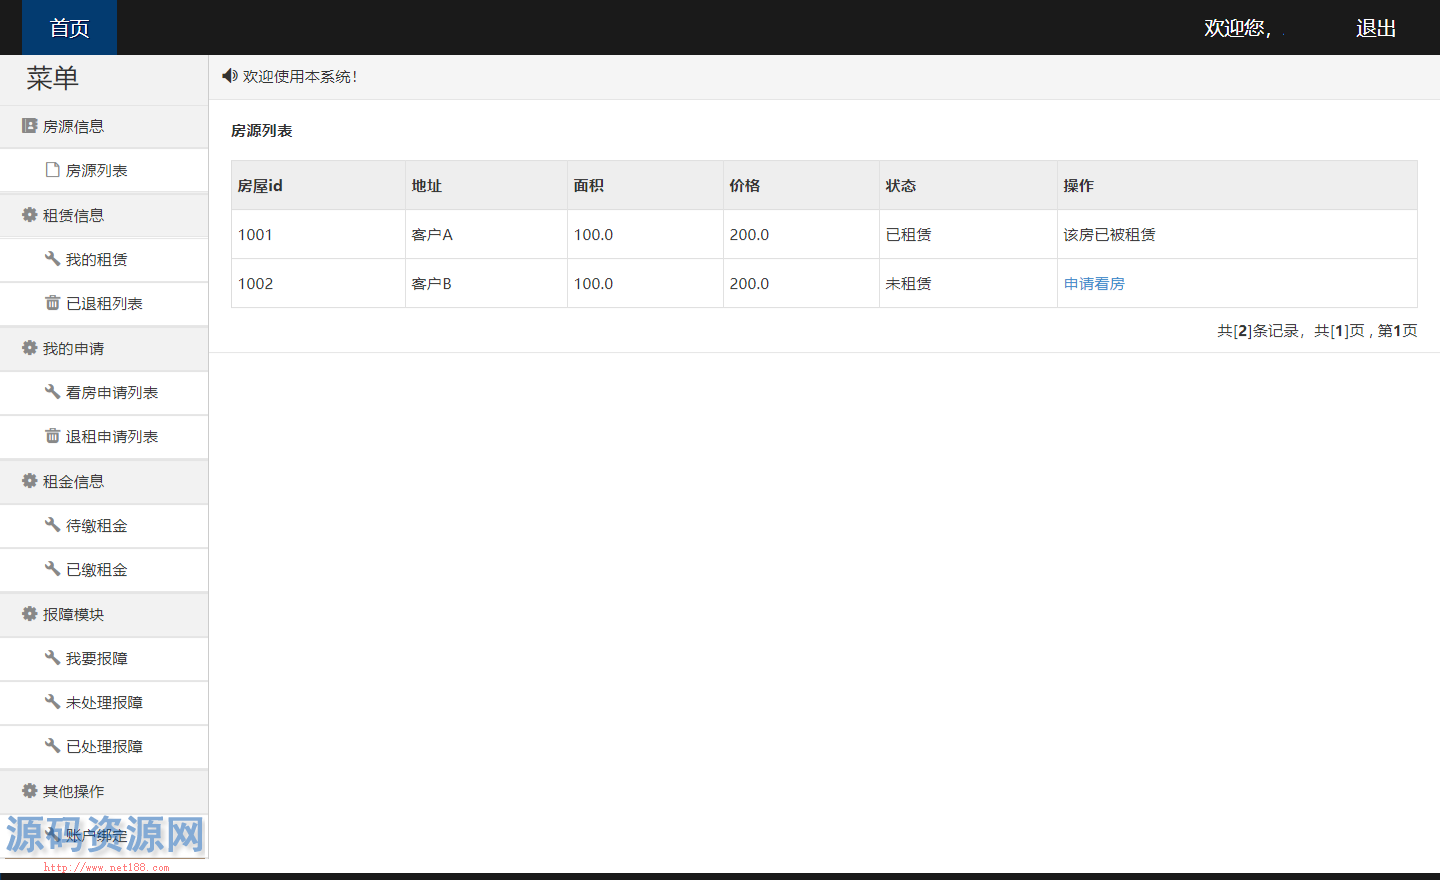Click the 退出 logout link
This screenshot has height=880, width=1440.
[x=1375, y=28]
